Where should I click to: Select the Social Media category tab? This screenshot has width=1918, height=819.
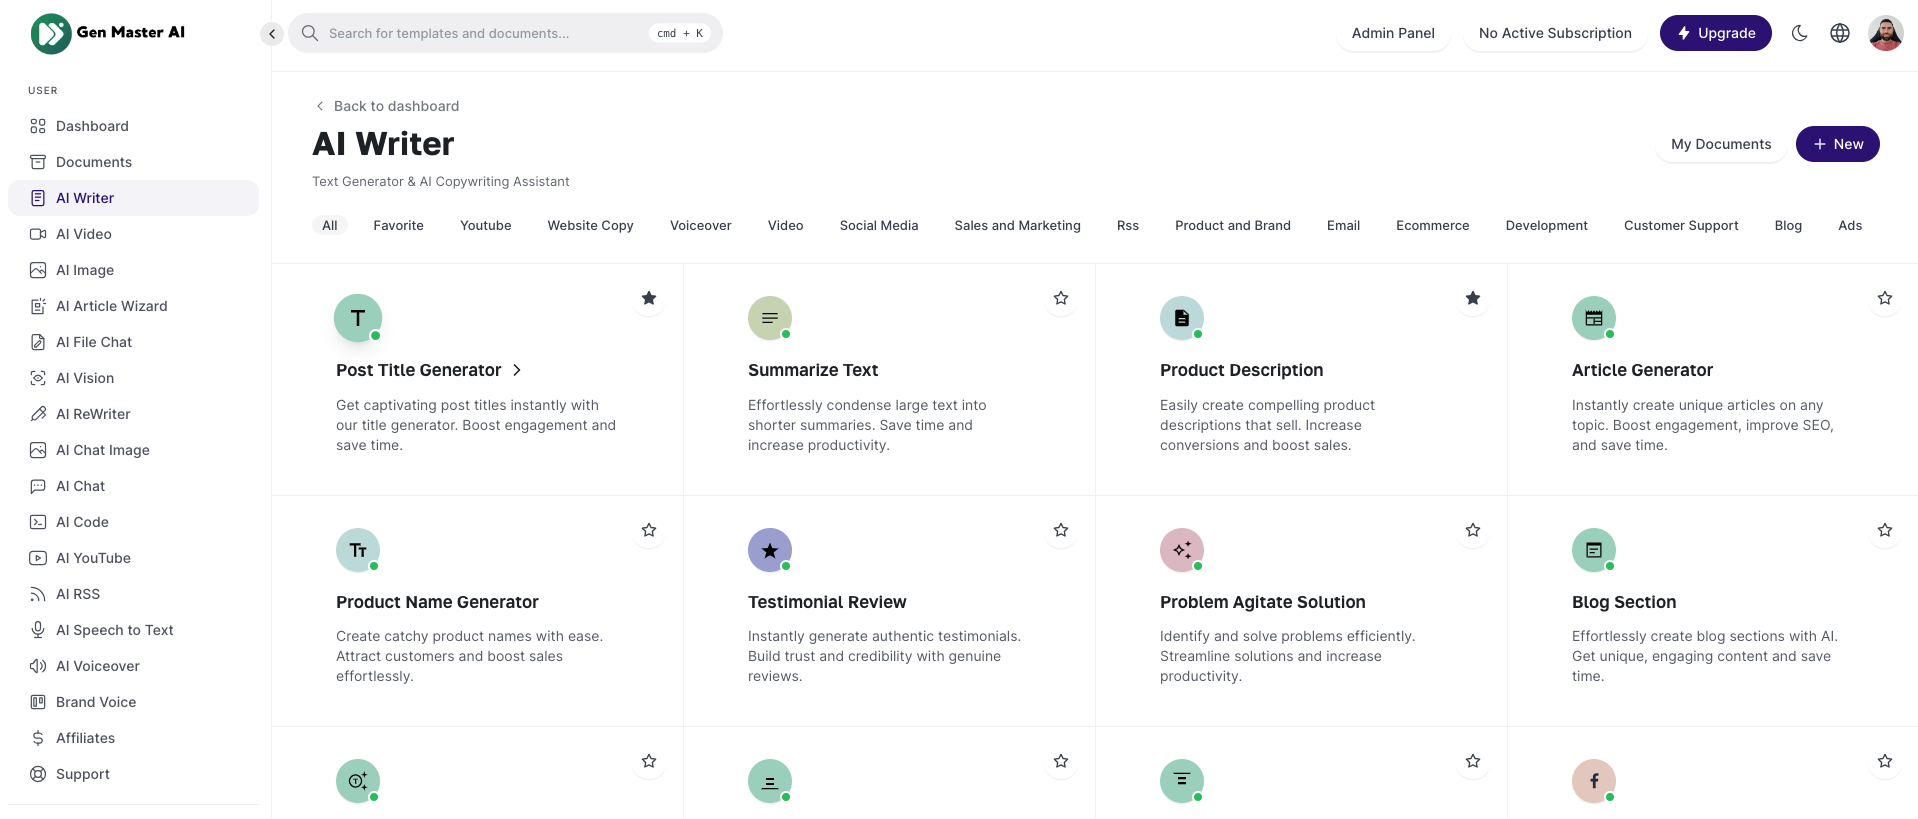878,225
